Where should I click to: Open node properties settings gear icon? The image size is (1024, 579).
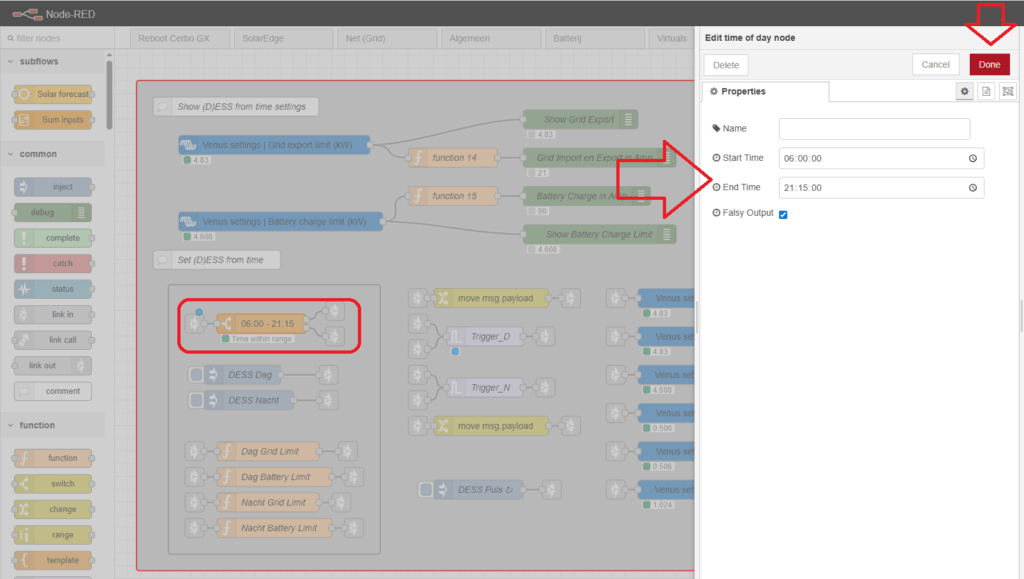(x=965, y=91)
